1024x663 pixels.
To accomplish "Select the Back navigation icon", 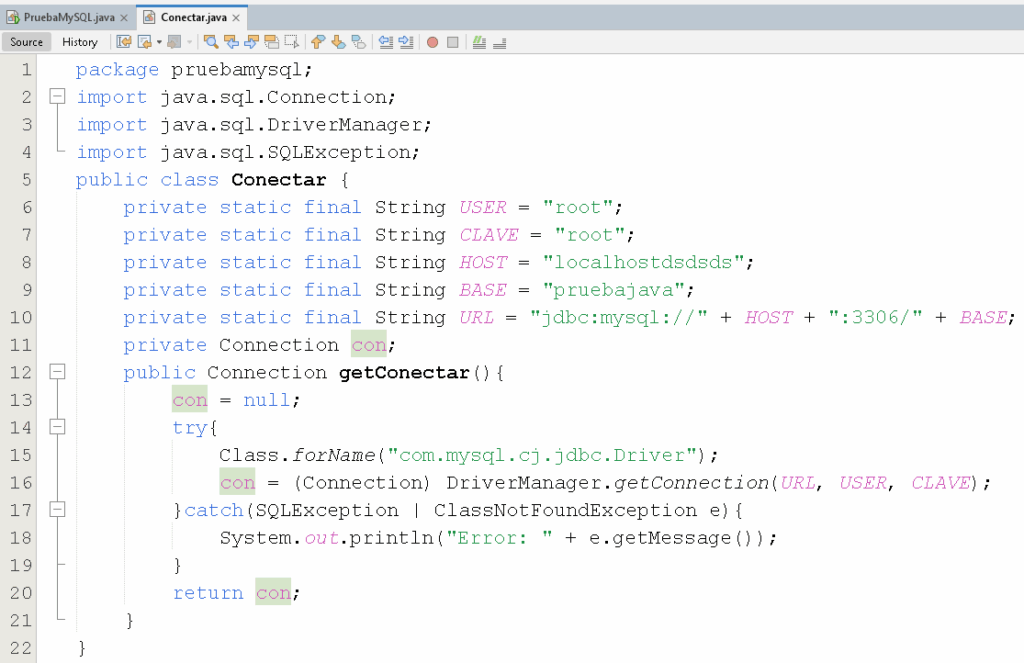I will click(145, 41).
